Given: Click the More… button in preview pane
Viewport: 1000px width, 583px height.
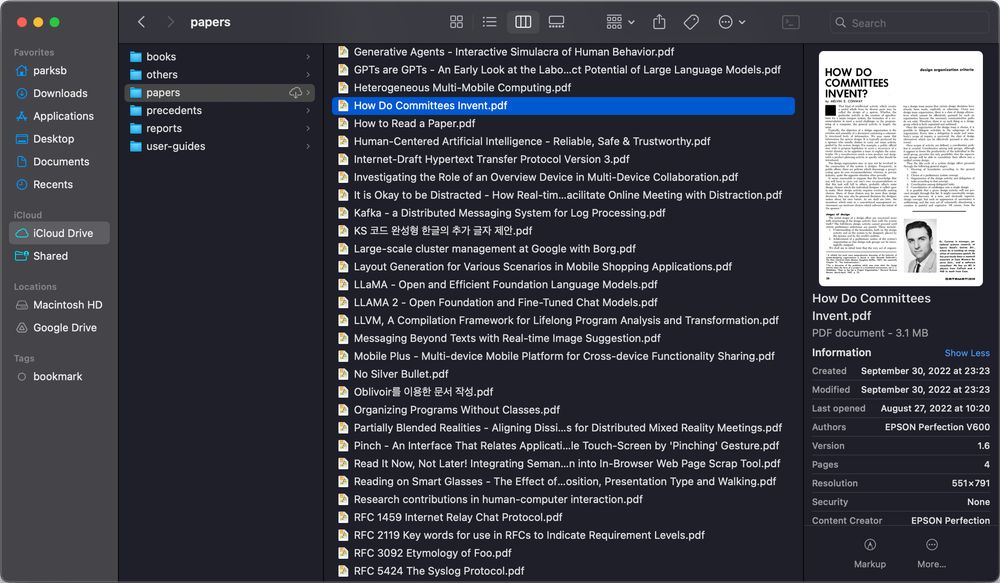Looking at the screenshot, I should (931, 545).
